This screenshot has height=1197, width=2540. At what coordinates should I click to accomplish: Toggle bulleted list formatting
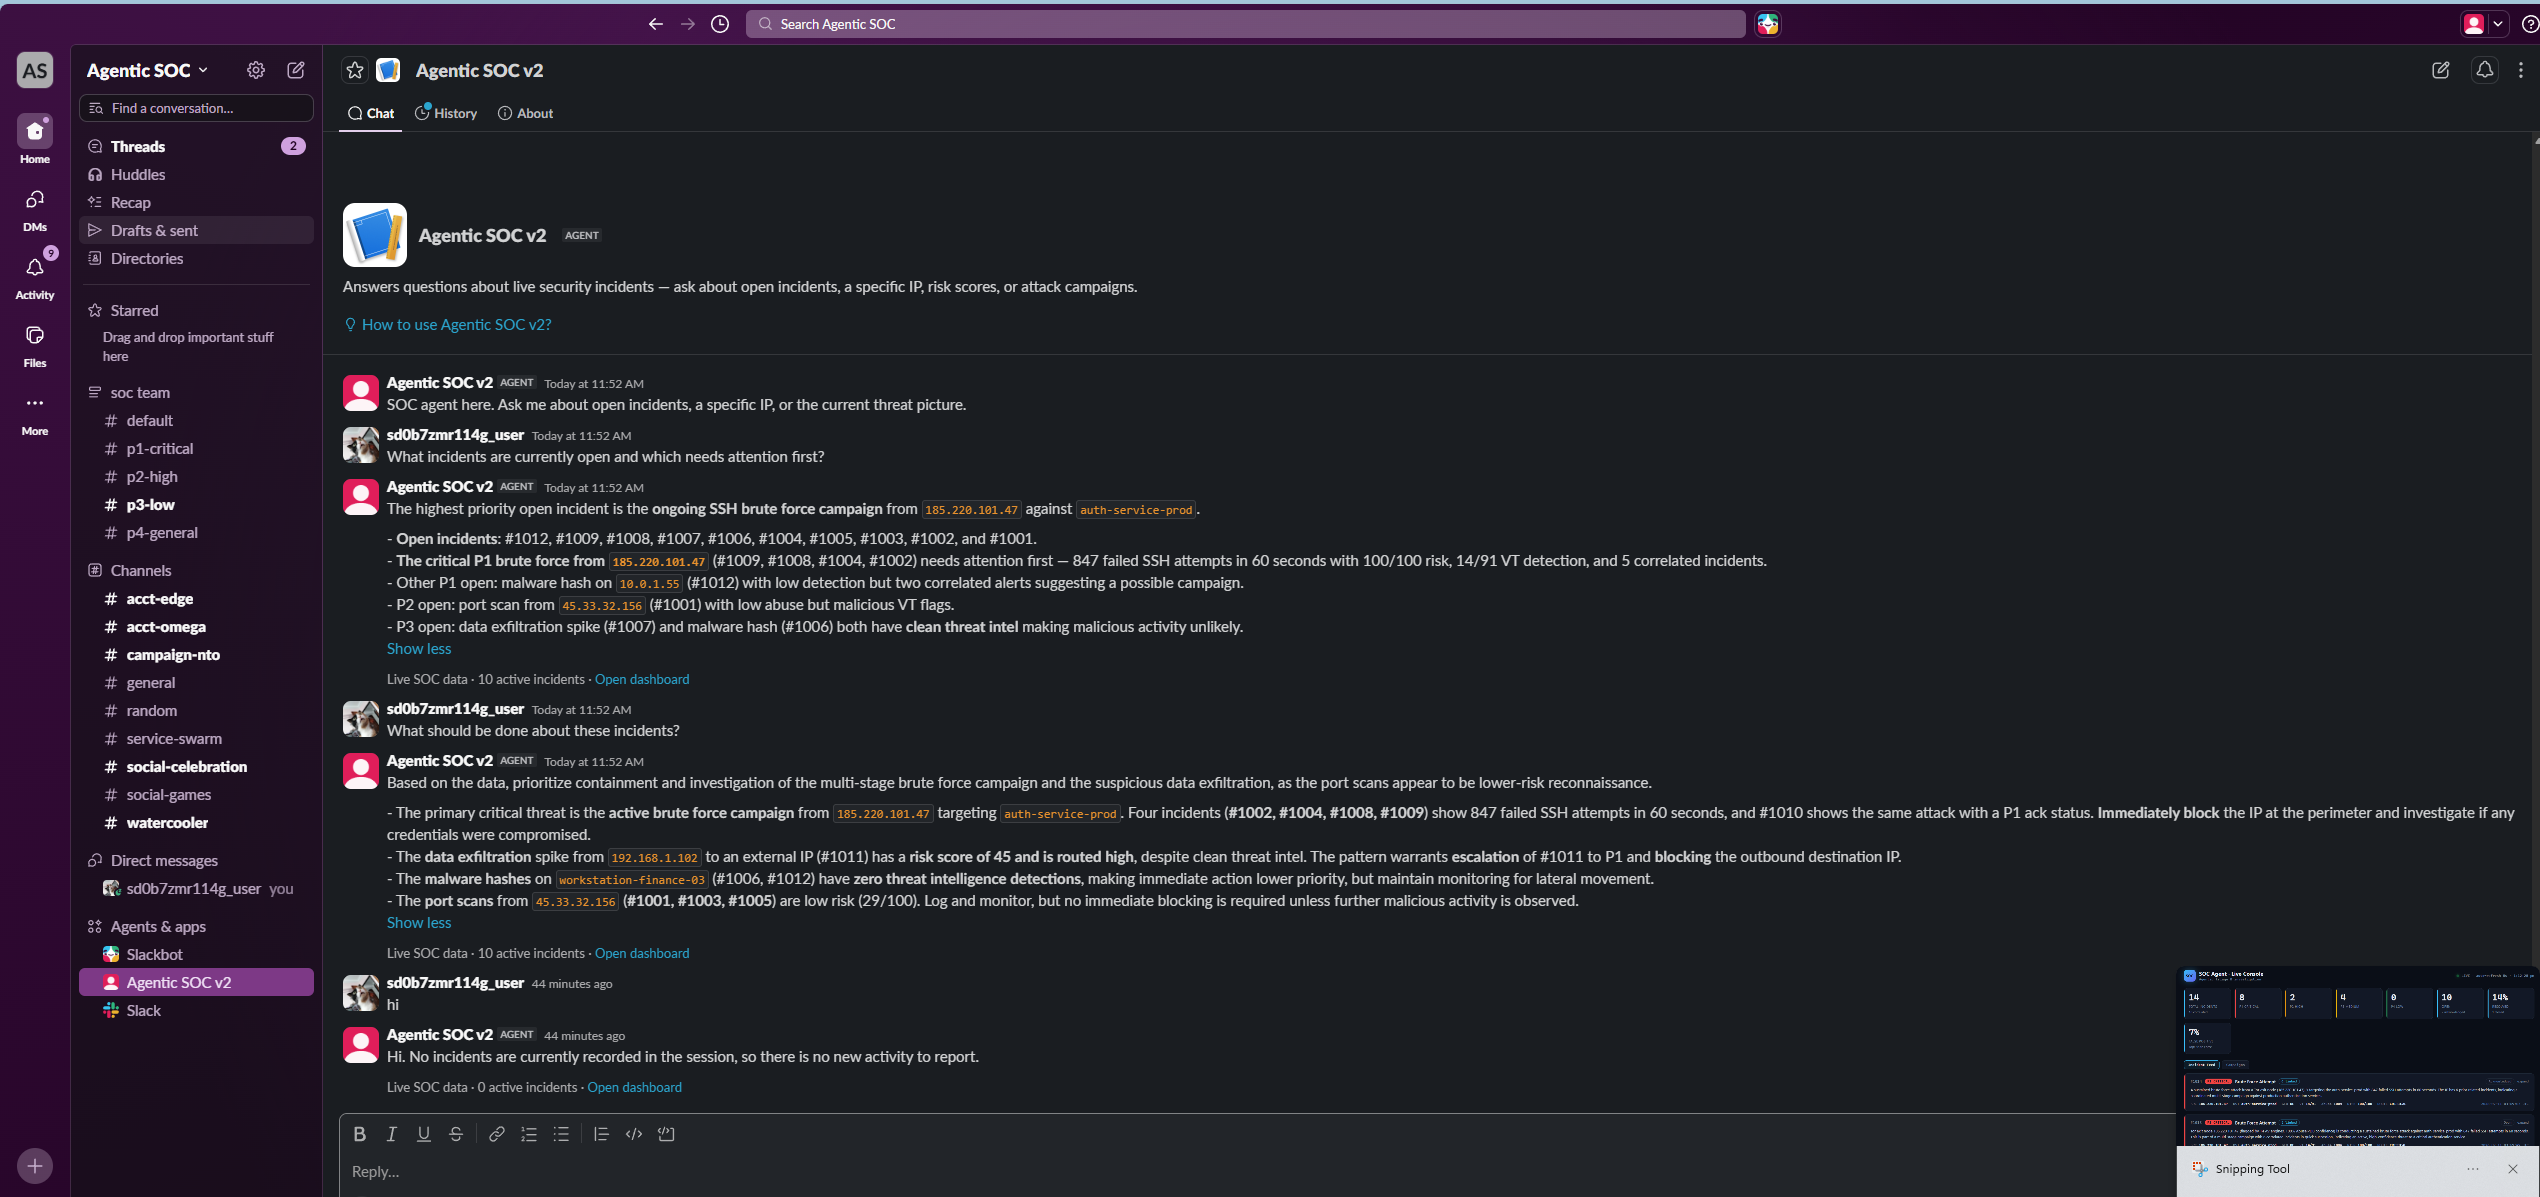(x=561, y=1134)
